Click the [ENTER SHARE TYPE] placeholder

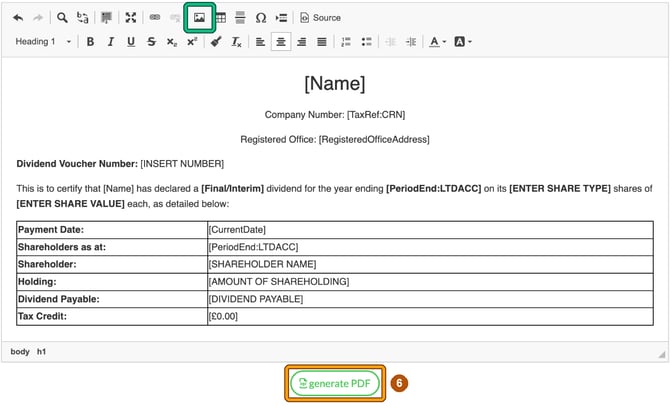click(x=560, y=188)
